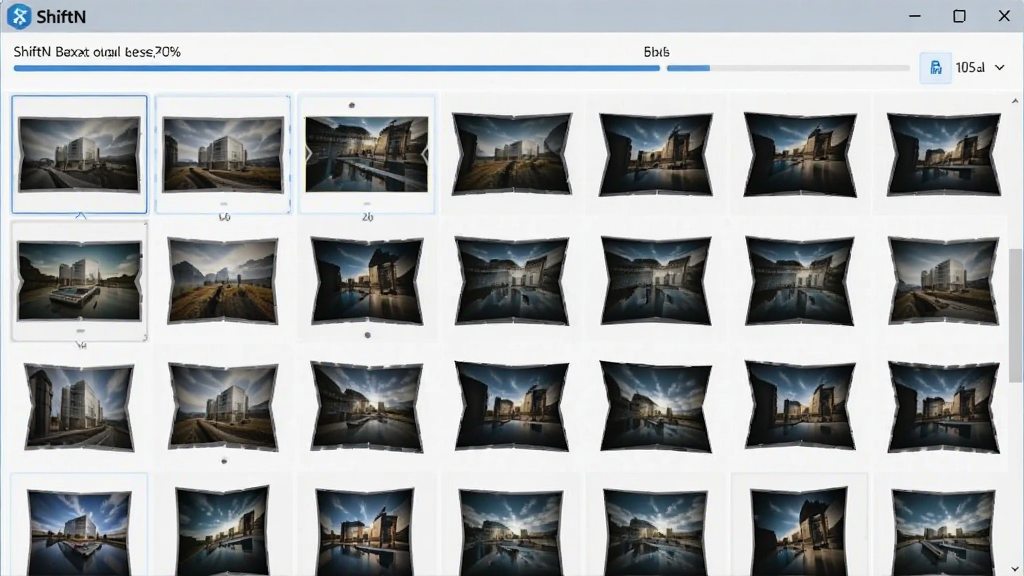Click the "Bbtb" label above the short bar

[x=656, y=52]
